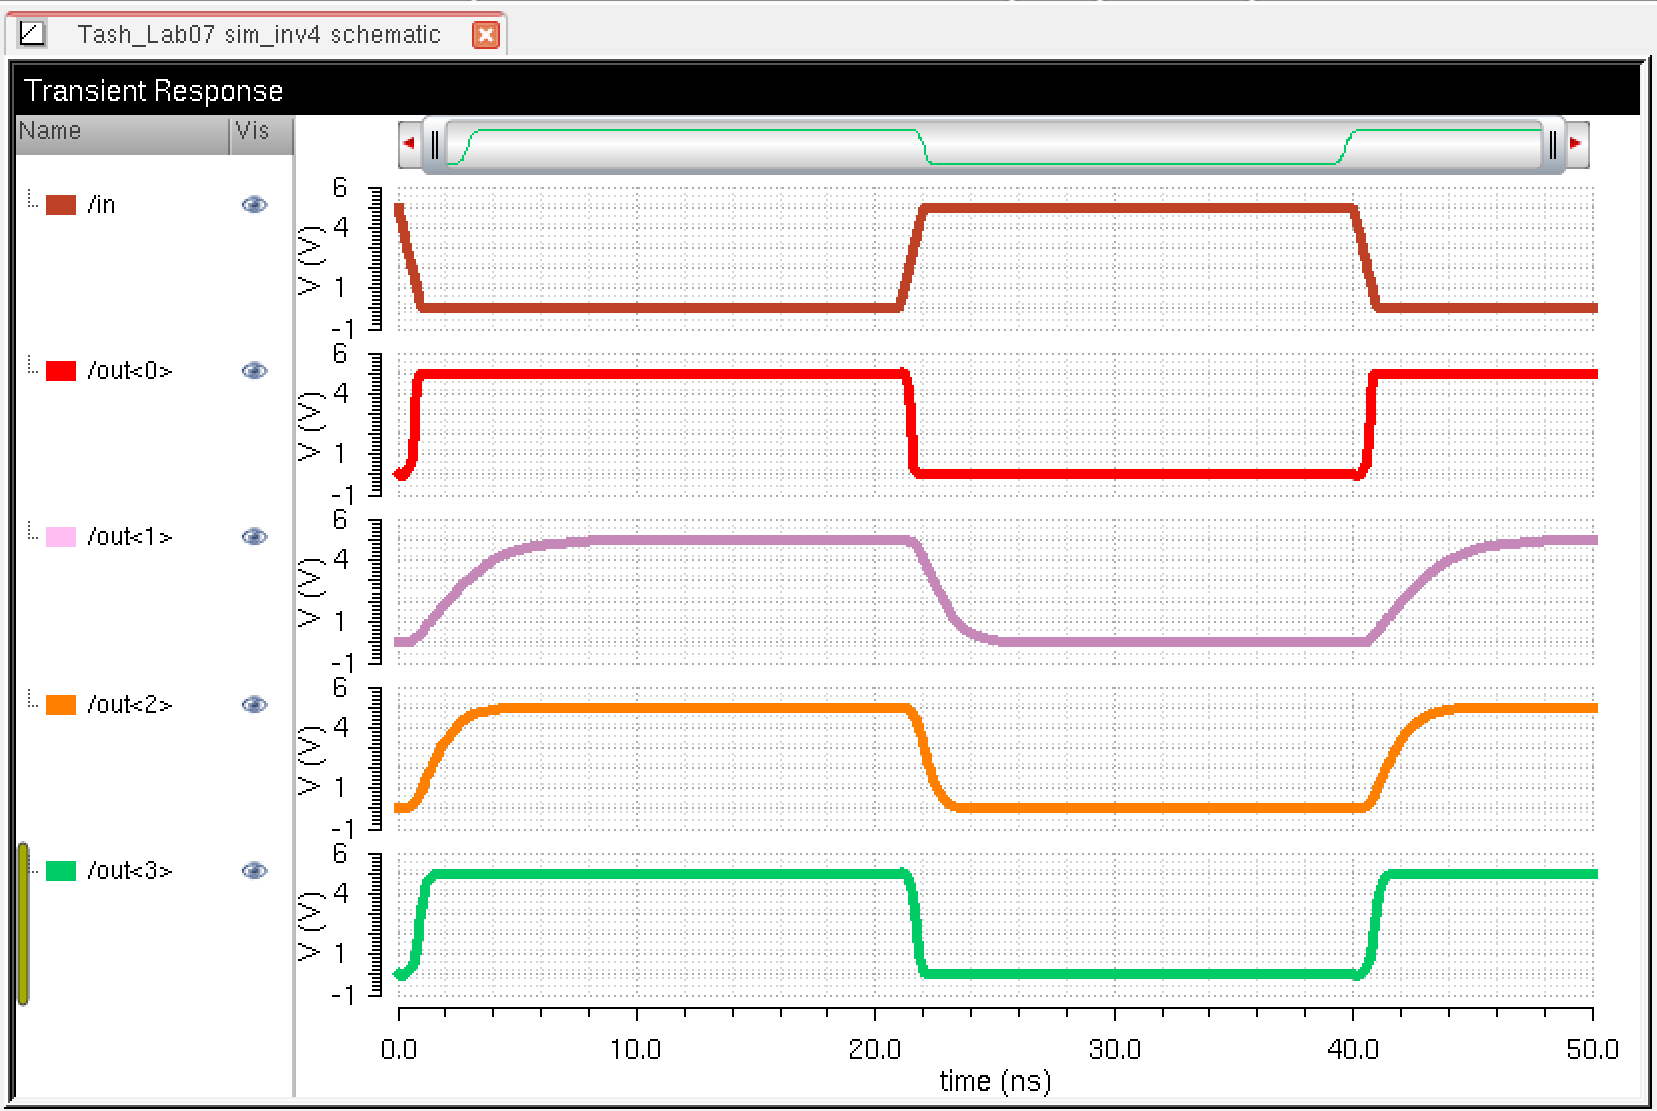Image resolution: width=1657 pixels, height=1111 pixels.
Task: Toggle visibility of the /out<3> signal
Action: [x=254, y=871]
